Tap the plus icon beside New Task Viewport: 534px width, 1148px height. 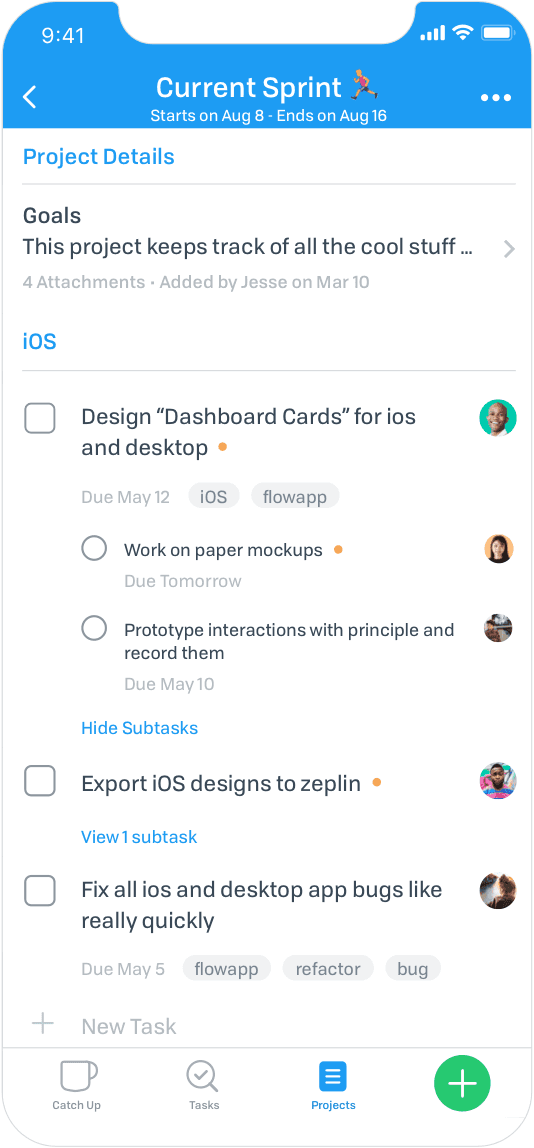tap(43, 1024)
